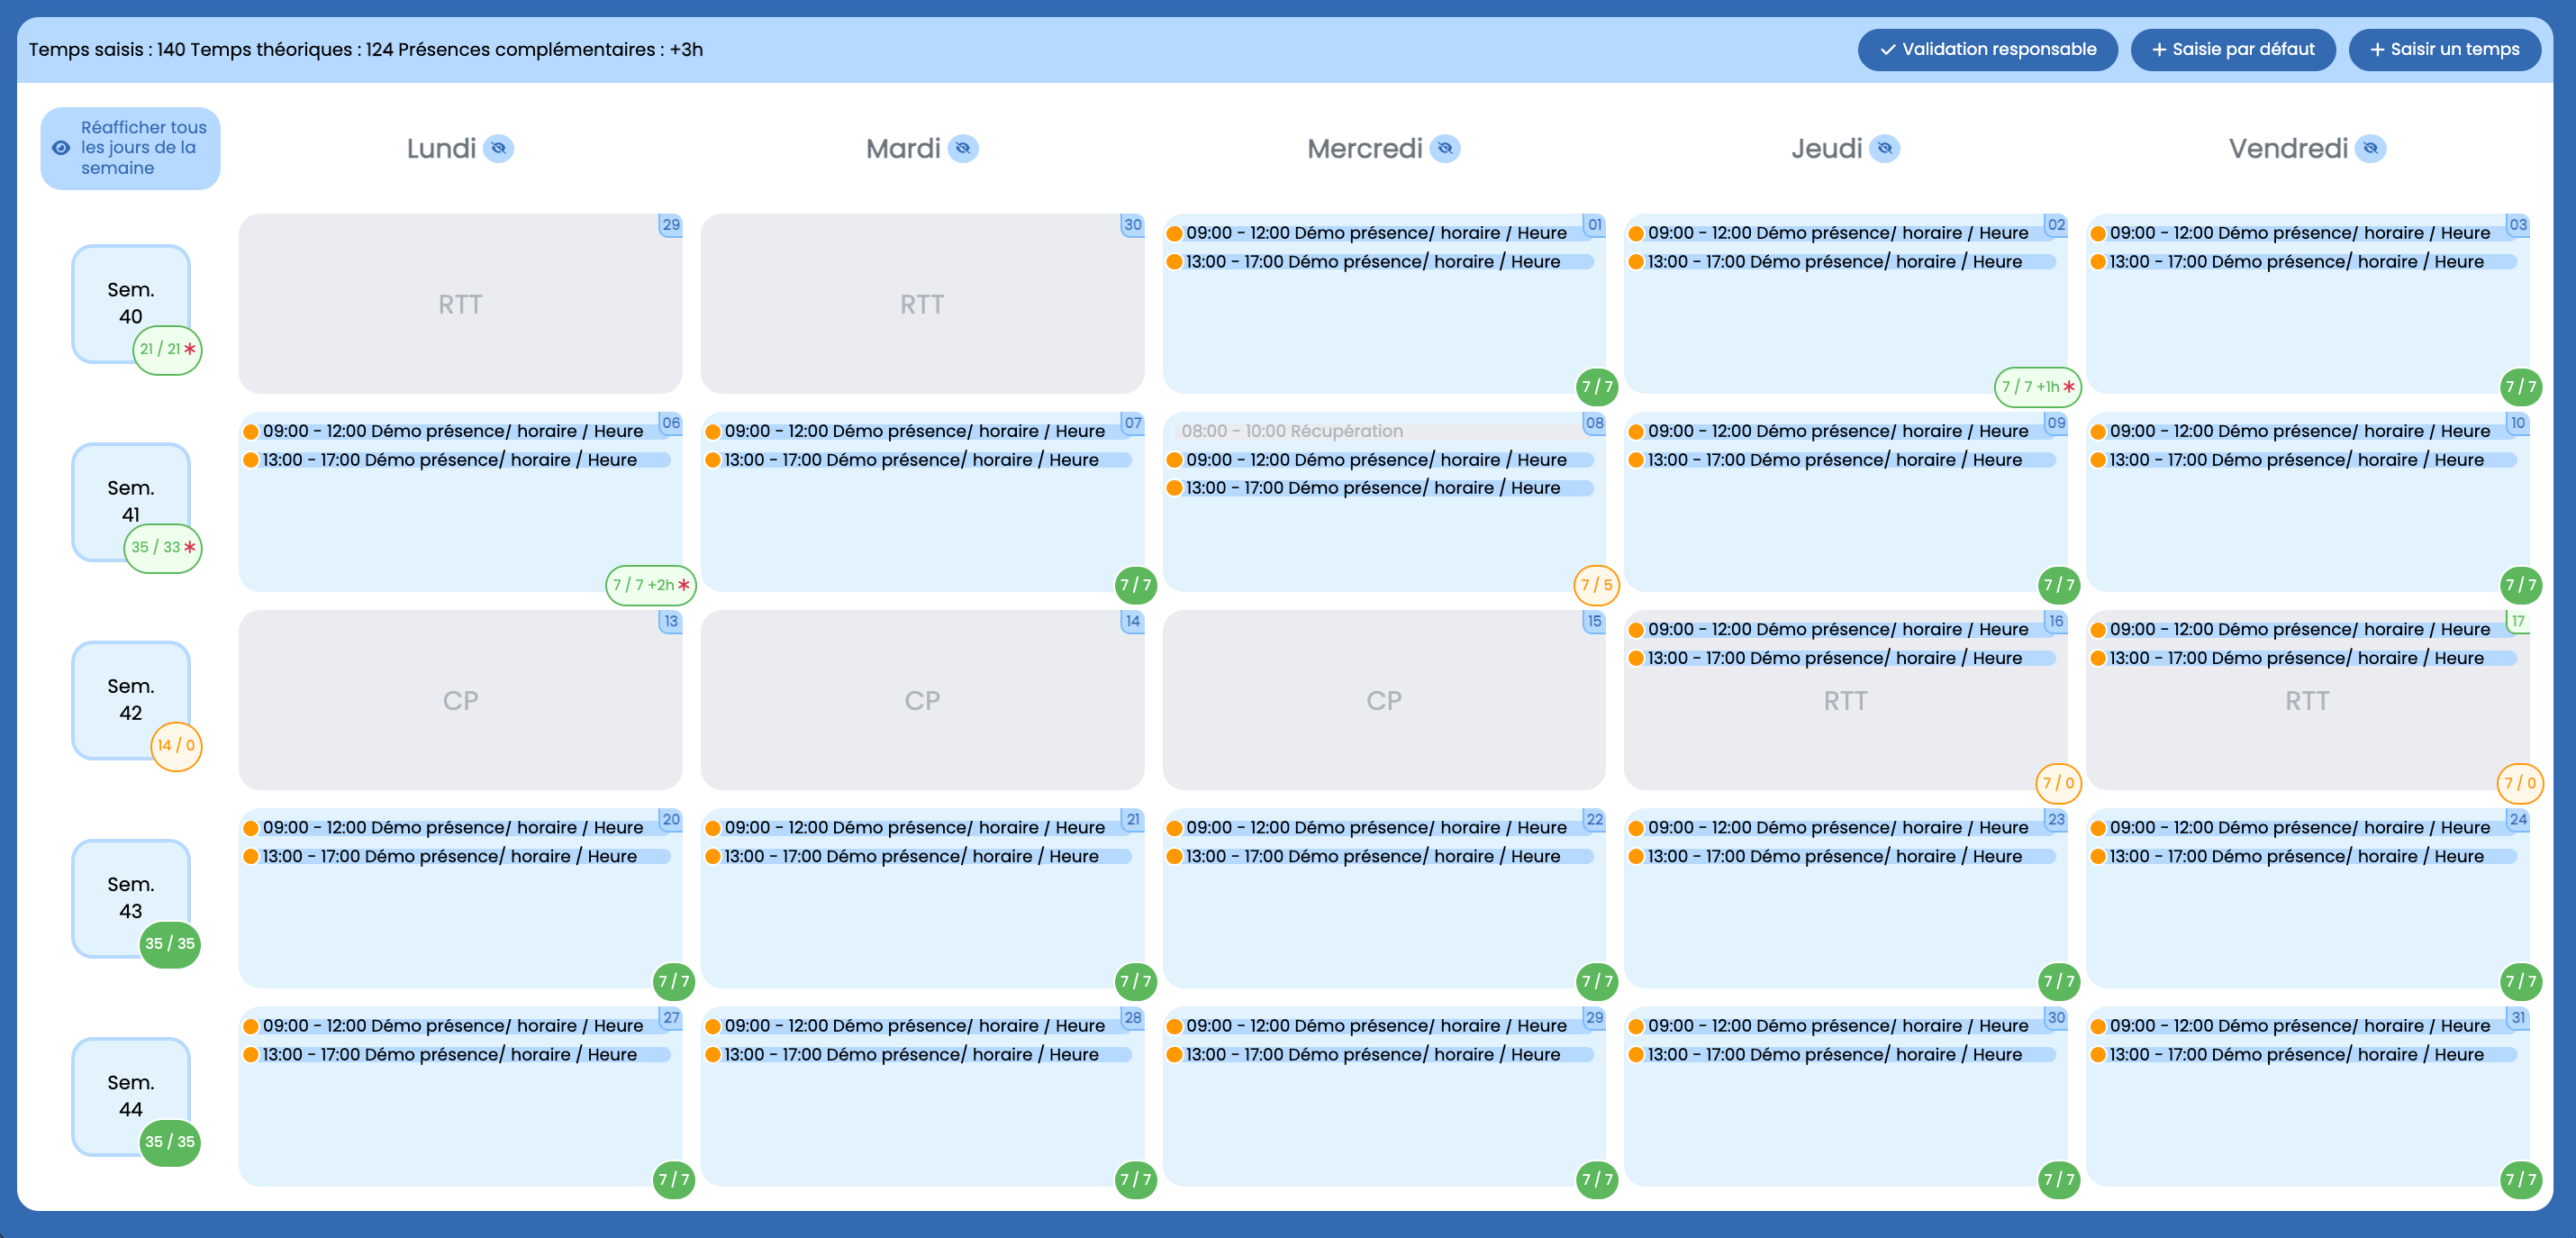Screen dimensions: 2576x1238
Task: Click the RTT cell for Monday 29
Action: (x=460, y=304)
